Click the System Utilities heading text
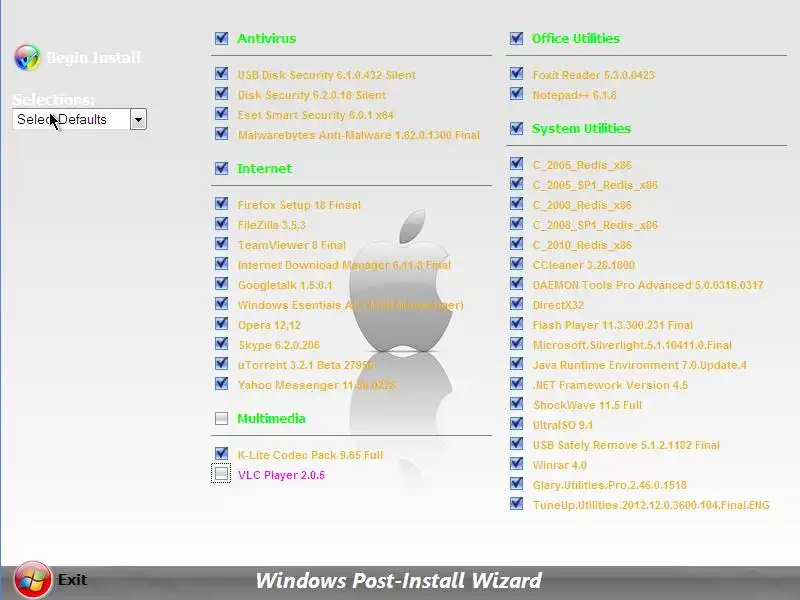 click(581, 129)
